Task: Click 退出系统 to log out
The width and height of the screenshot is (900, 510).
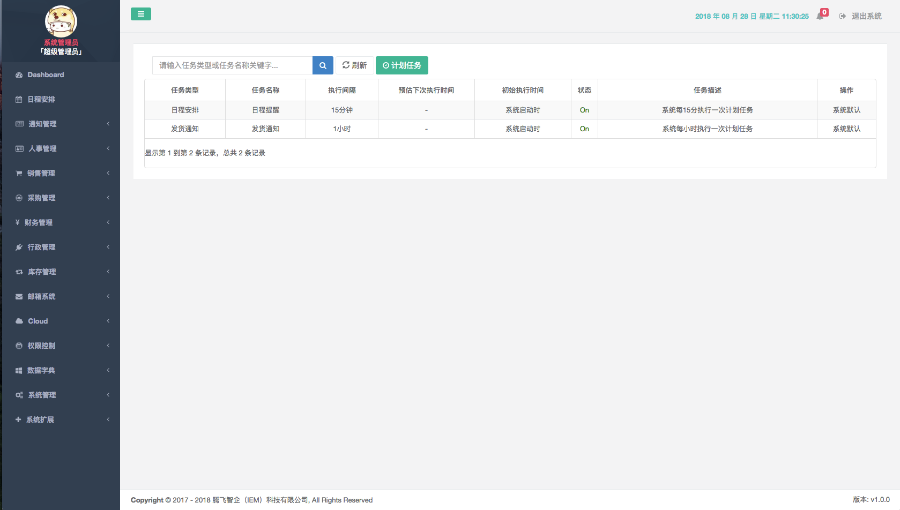Action: coord(860,16)
